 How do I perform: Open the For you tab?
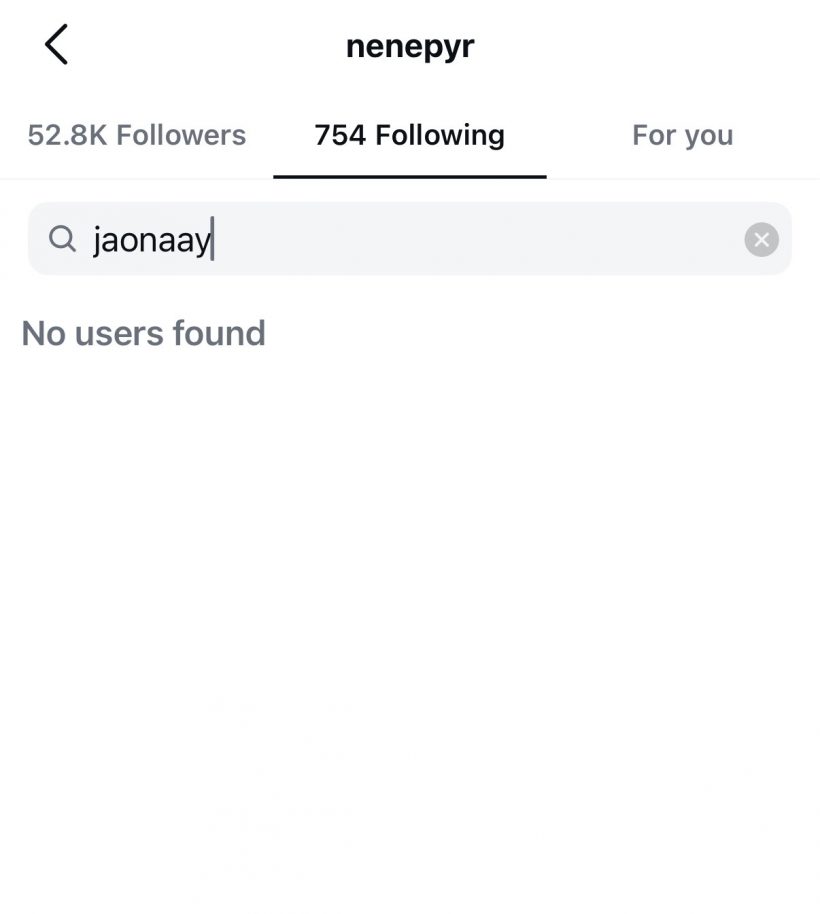pos(682,135)
